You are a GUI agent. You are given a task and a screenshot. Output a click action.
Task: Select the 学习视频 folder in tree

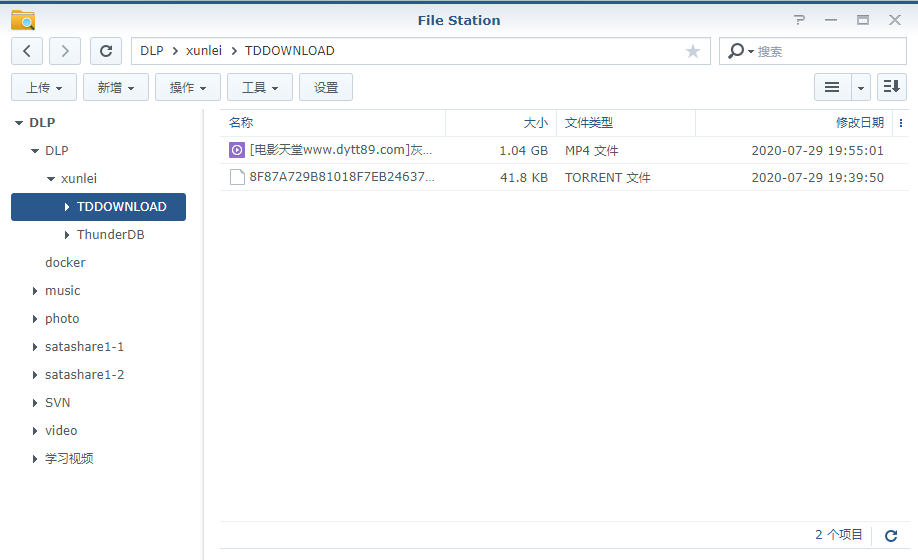[x=69, y=459]
